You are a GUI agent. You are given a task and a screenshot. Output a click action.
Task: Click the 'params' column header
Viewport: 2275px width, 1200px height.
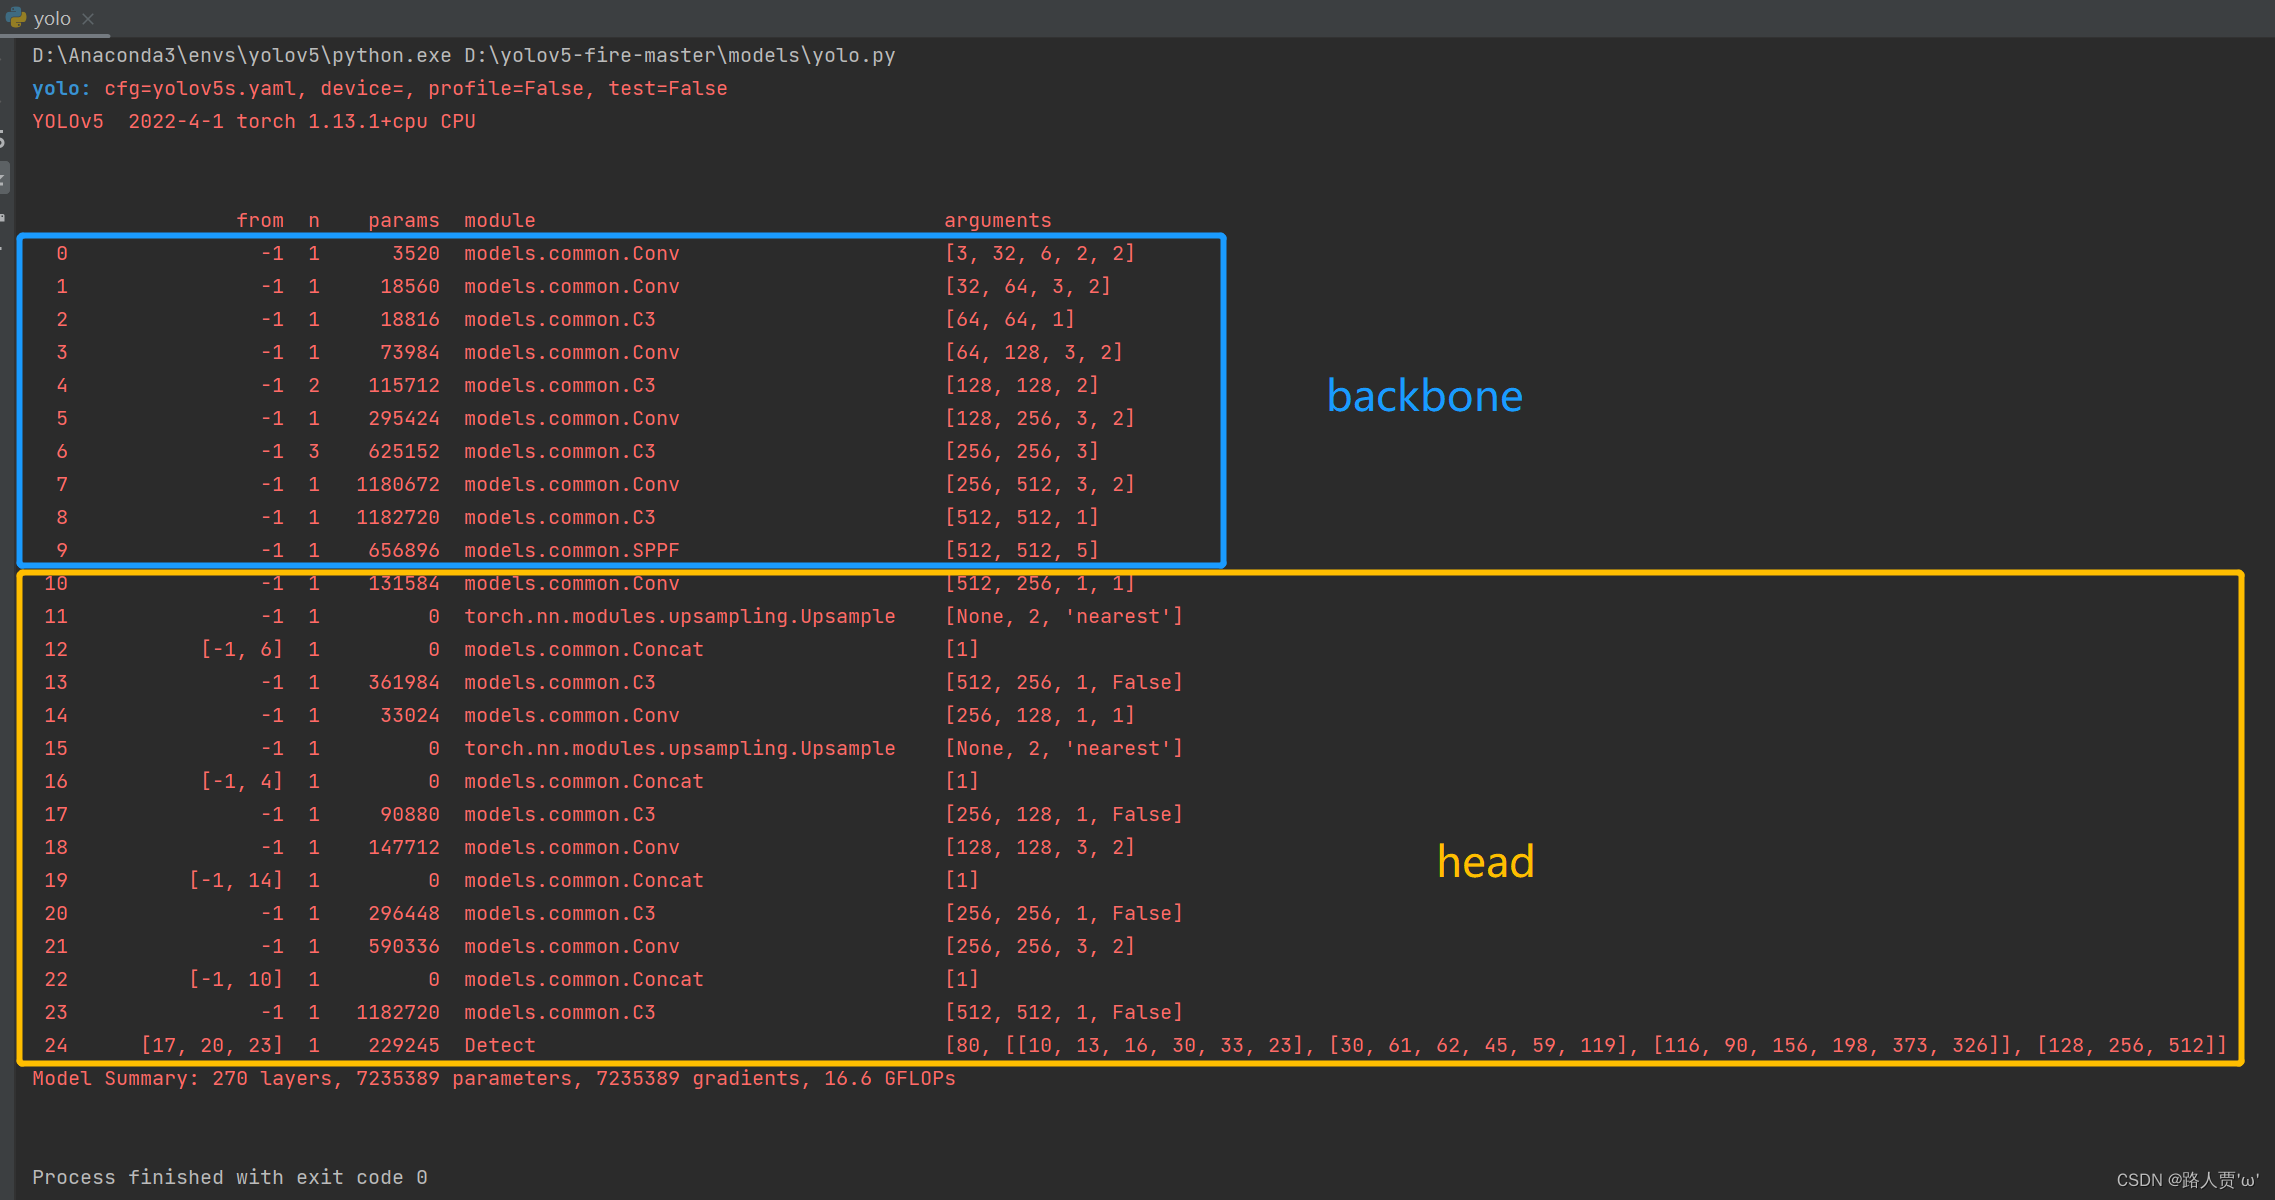[403, 220]
